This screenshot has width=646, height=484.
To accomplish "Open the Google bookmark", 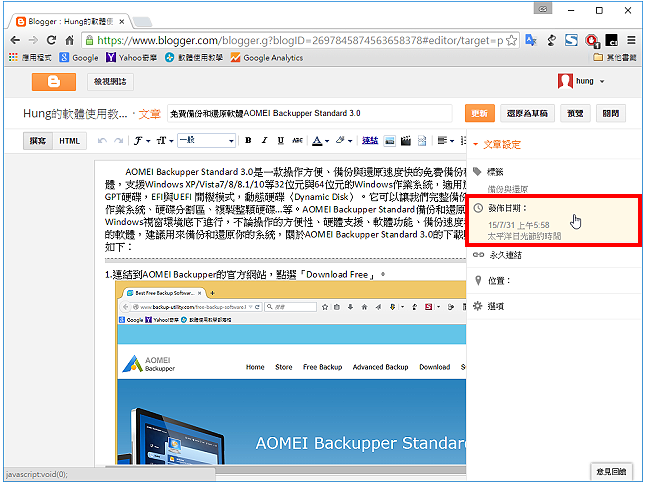I will coord(79,58).
